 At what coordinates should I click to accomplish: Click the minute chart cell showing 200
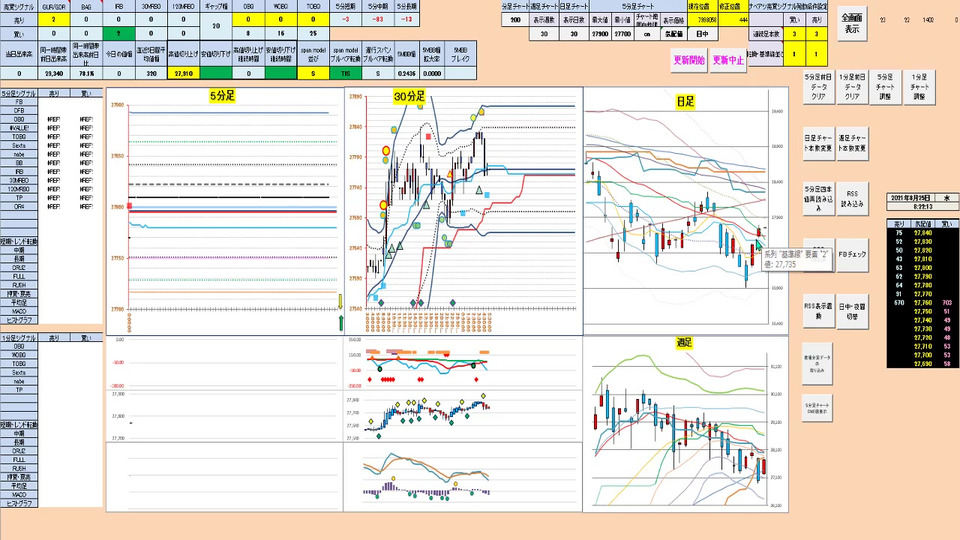[516, 20]
